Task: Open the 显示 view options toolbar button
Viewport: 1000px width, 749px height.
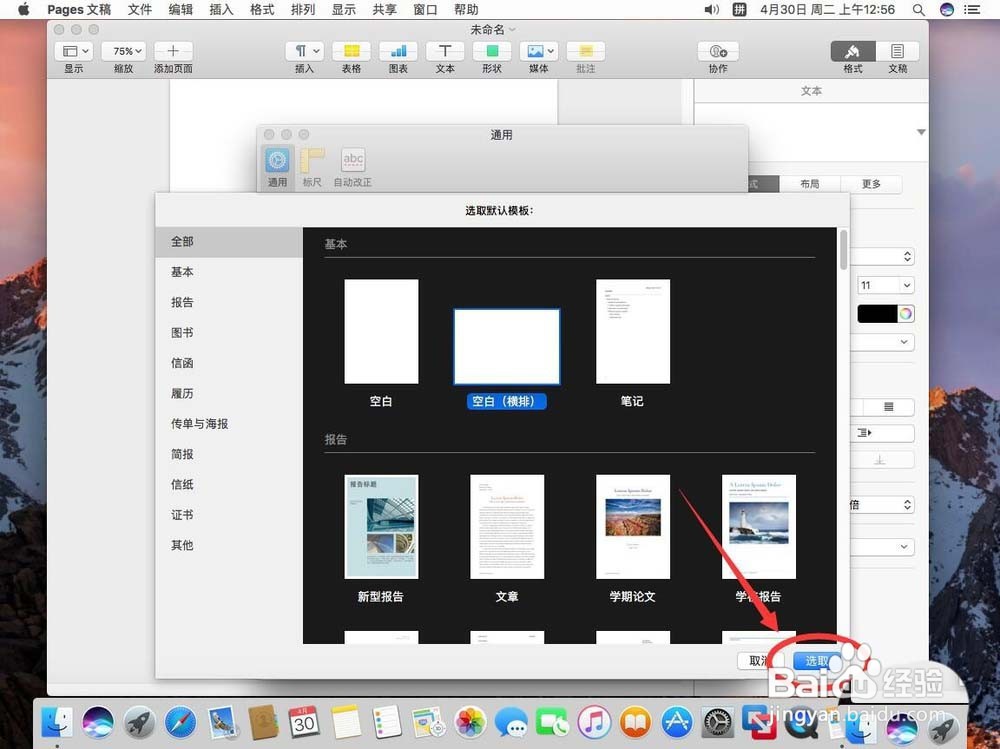Action: tap(74, 51)
